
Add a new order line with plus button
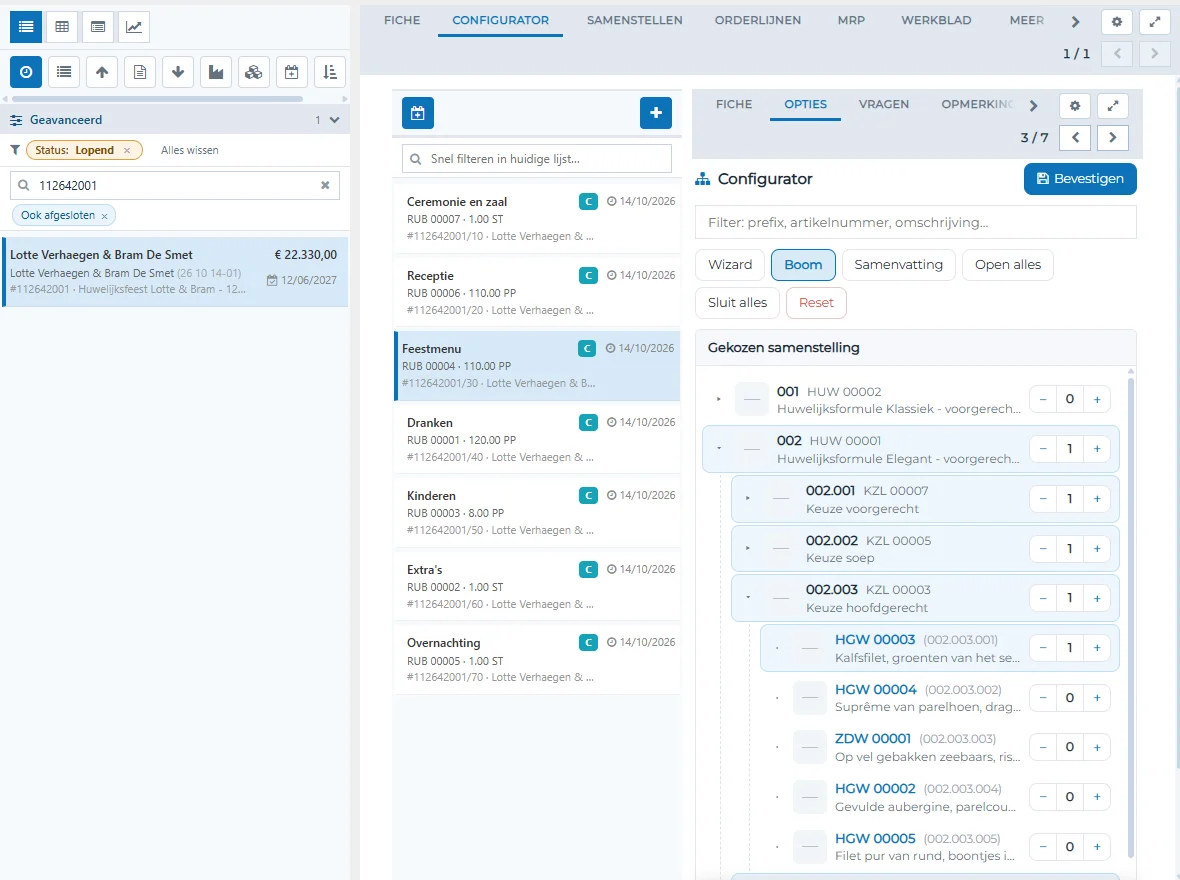coord(655,113)
